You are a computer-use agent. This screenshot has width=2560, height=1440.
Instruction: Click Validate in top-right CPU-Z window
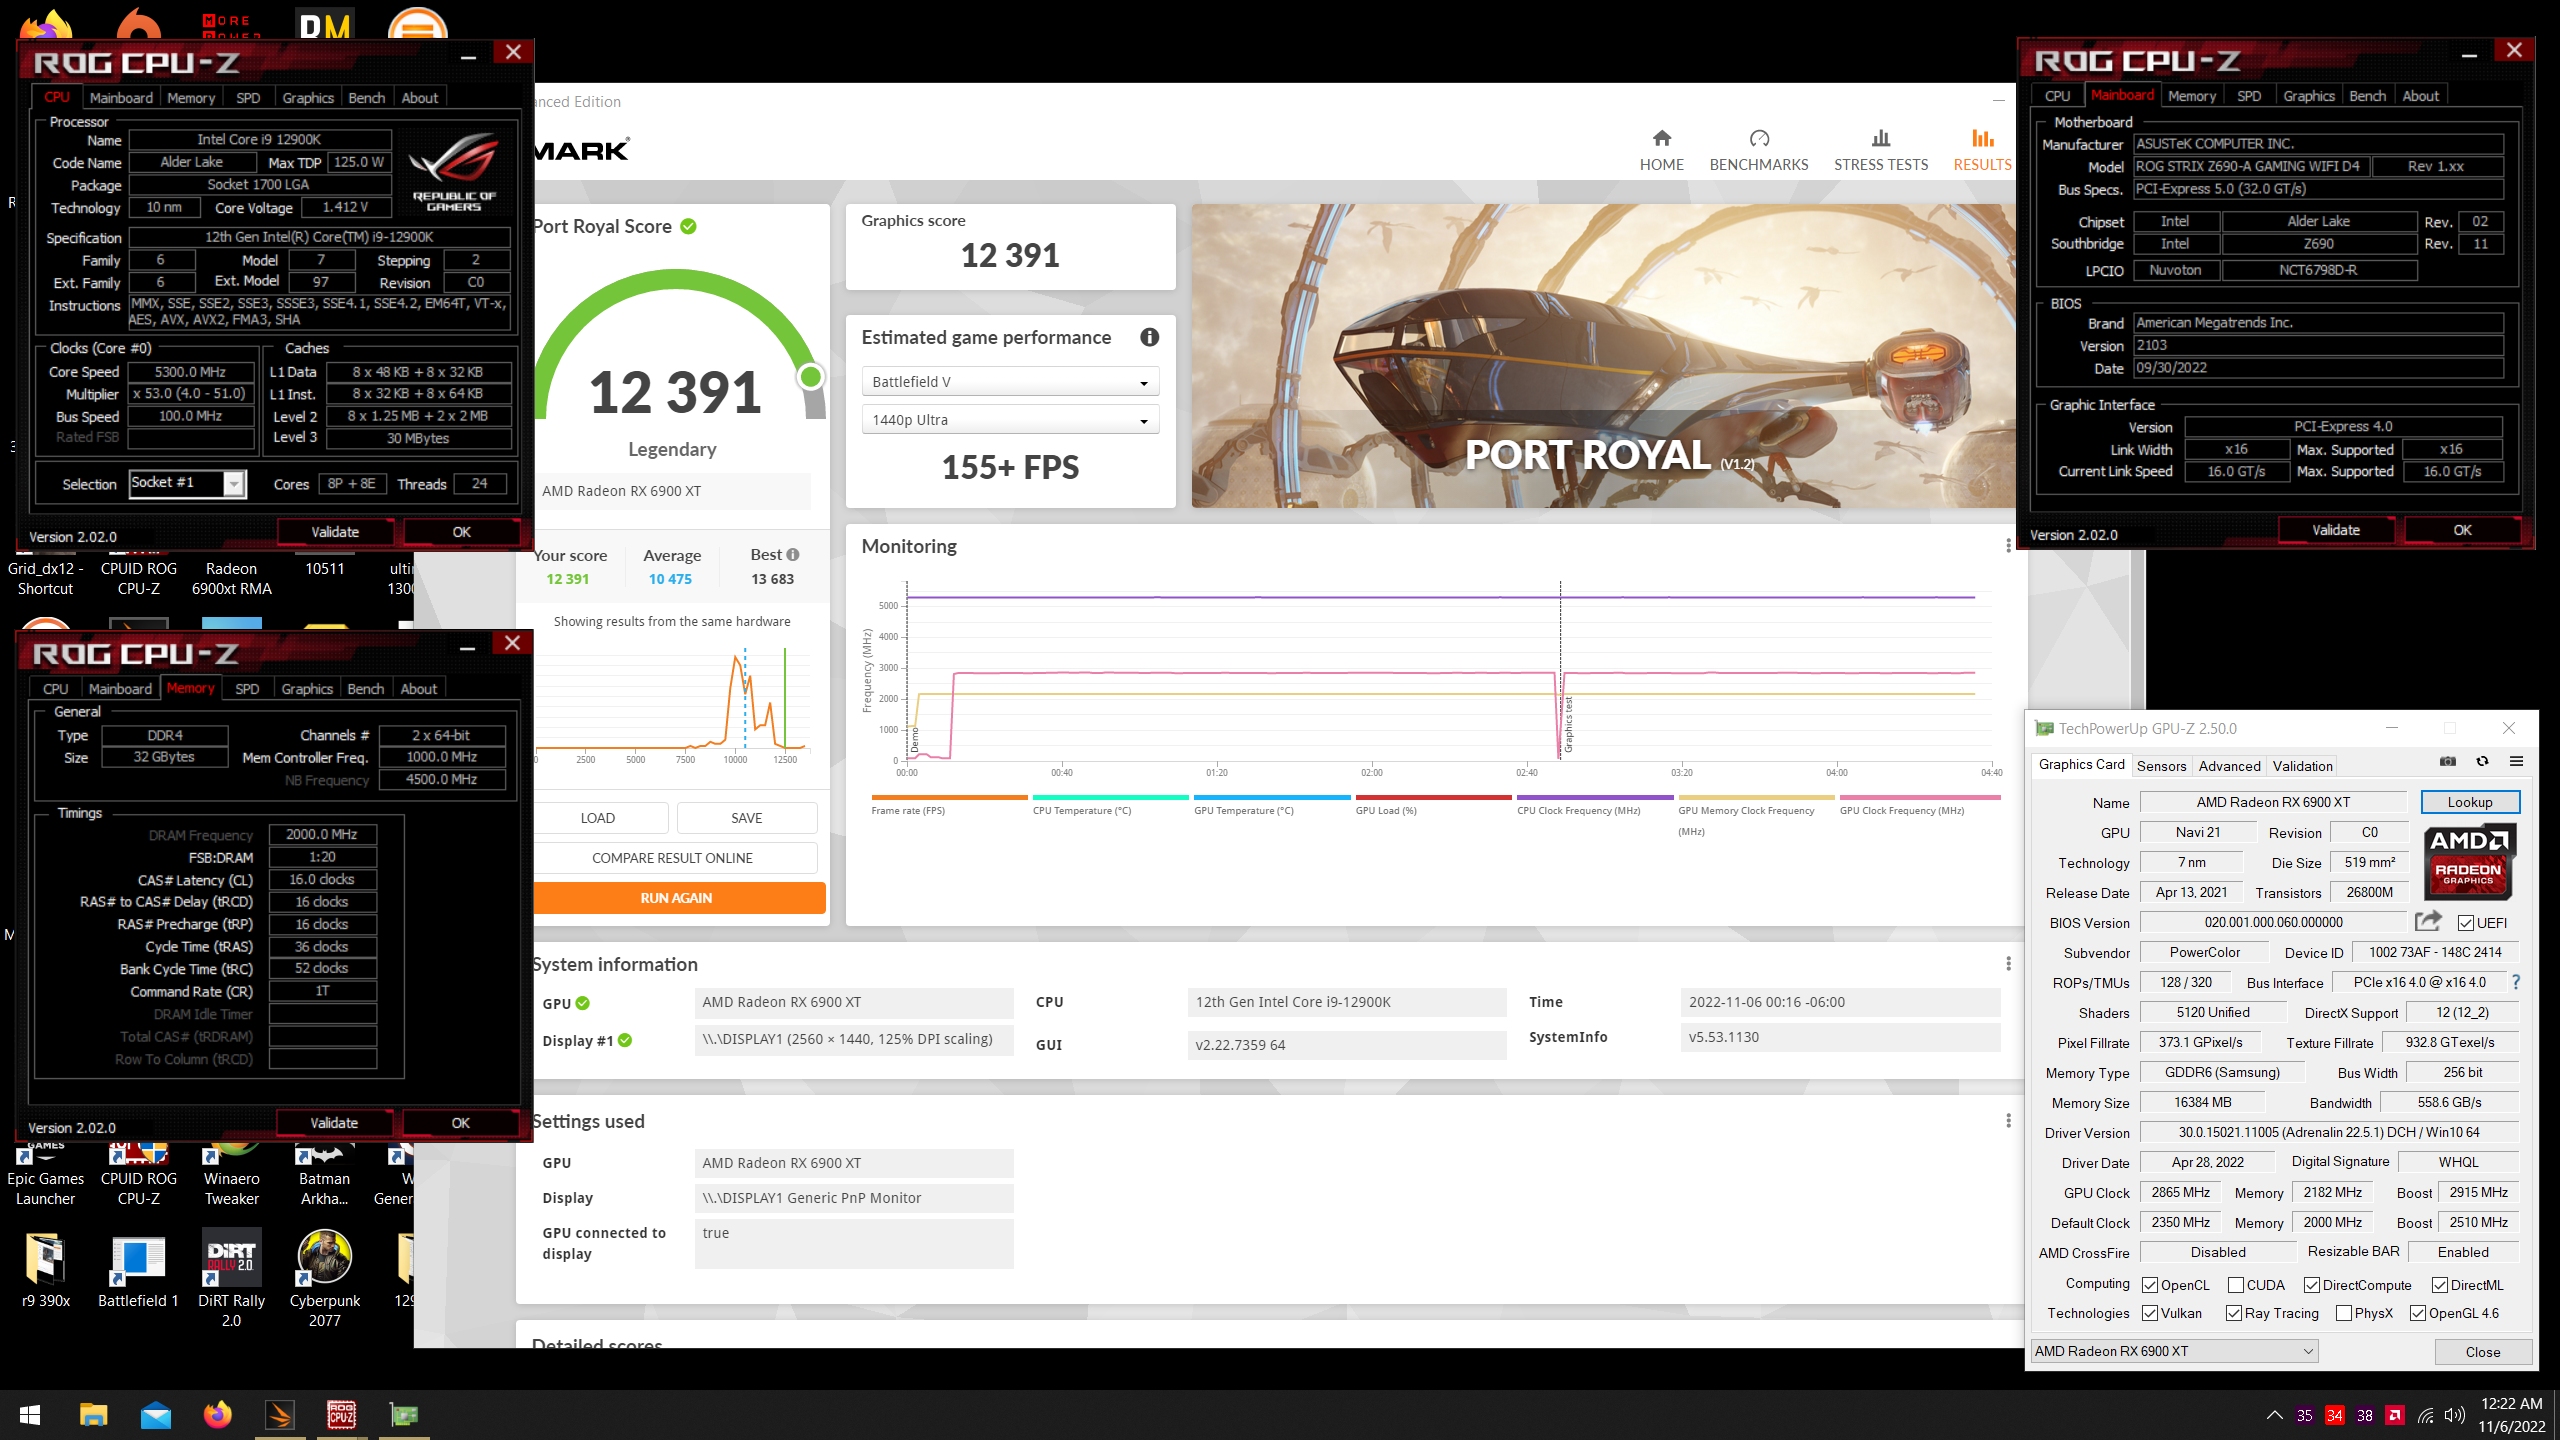2335,530
